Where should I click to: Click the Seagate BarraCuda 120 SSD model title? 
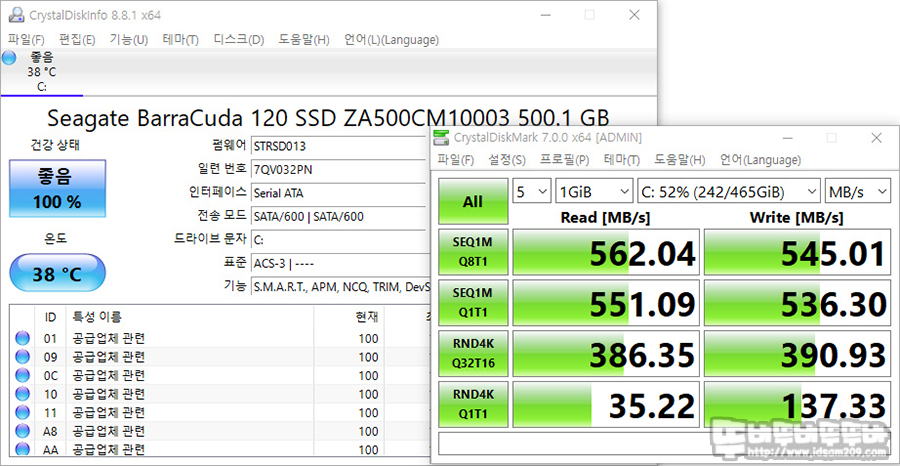click(328, 118)
